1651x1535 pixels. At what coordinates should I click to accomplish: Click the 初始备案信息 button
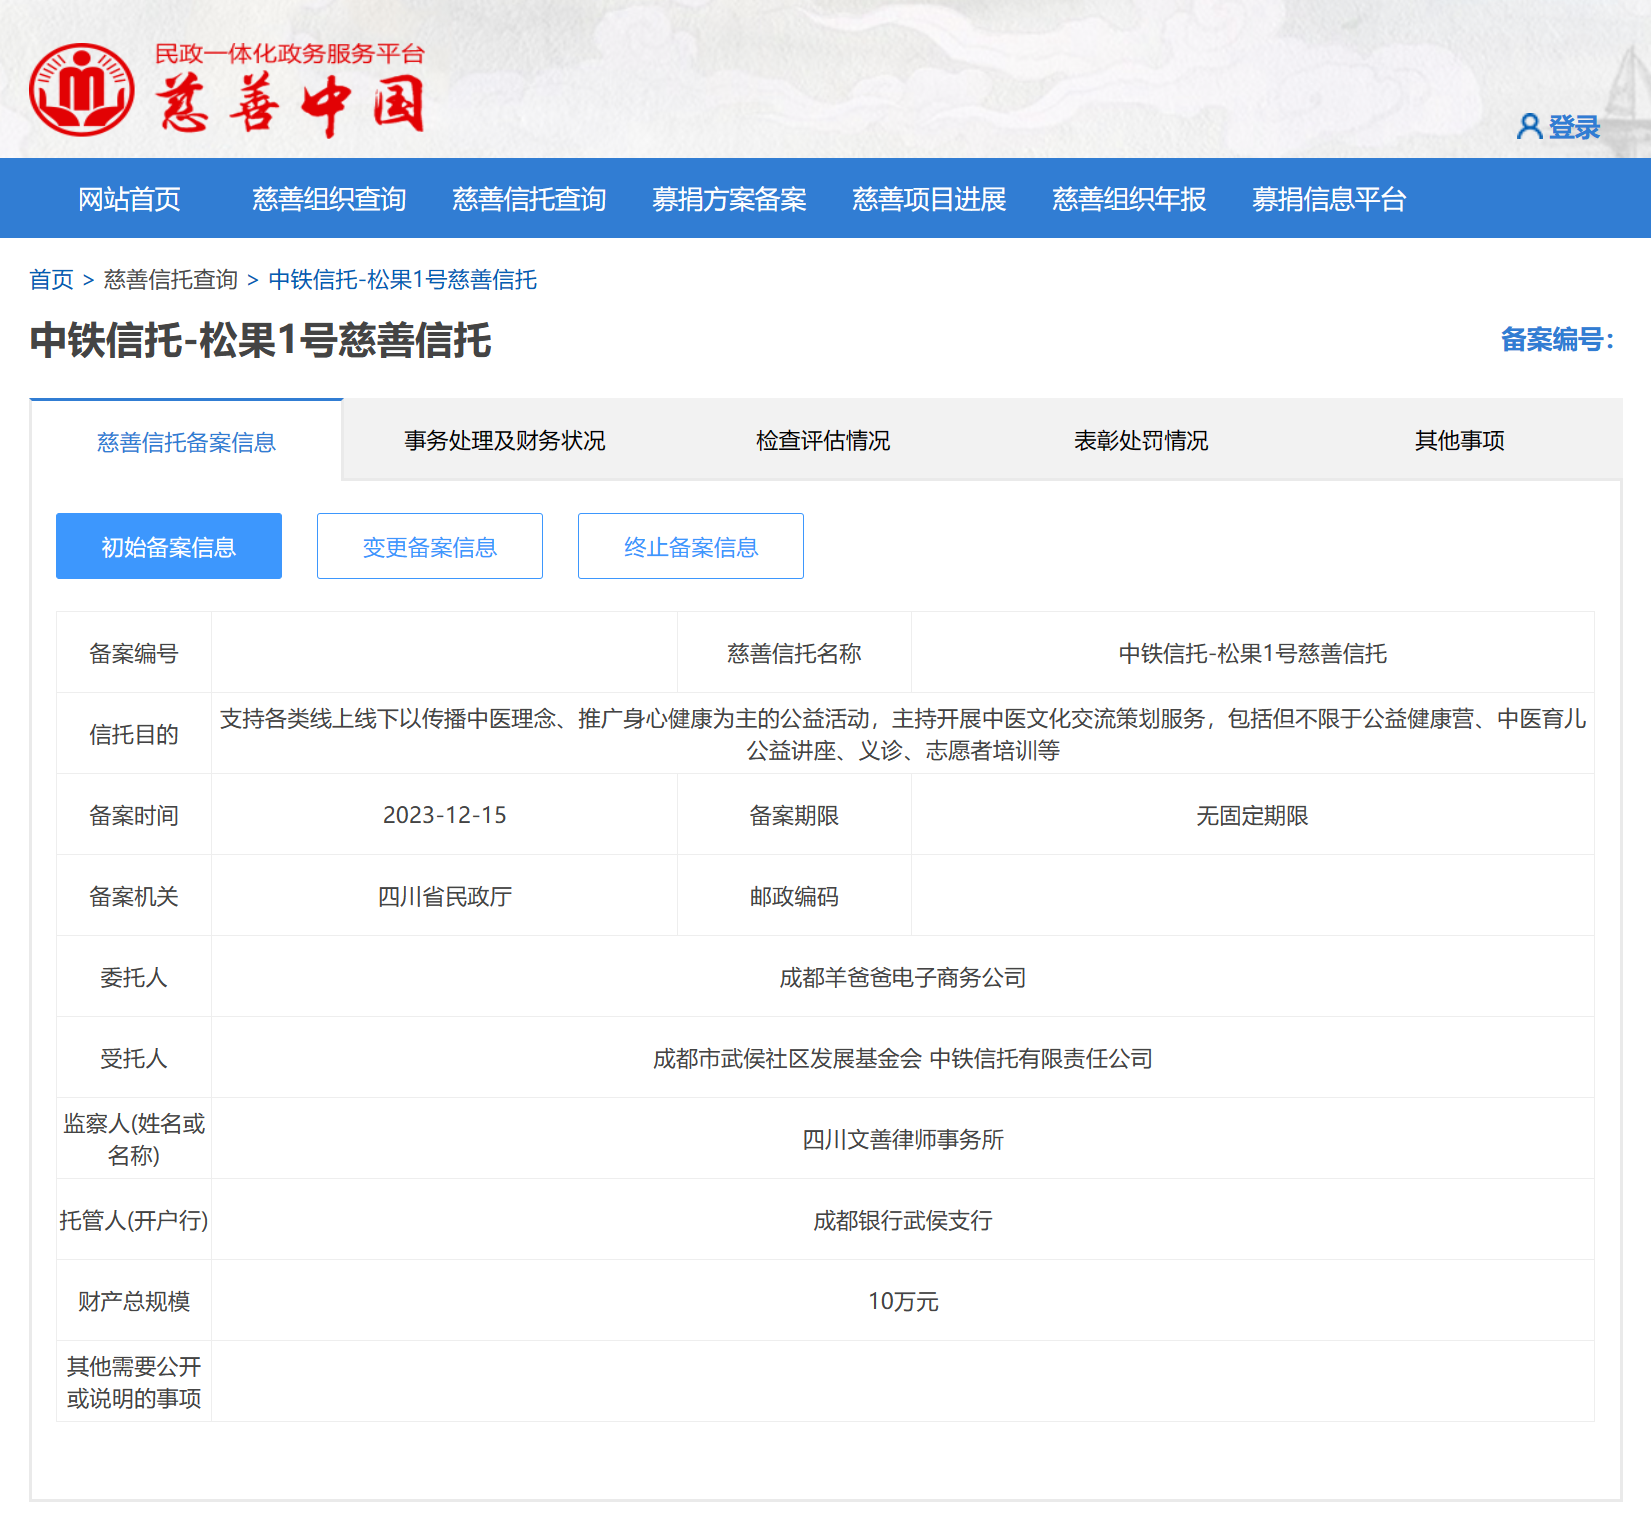point(169,546)
